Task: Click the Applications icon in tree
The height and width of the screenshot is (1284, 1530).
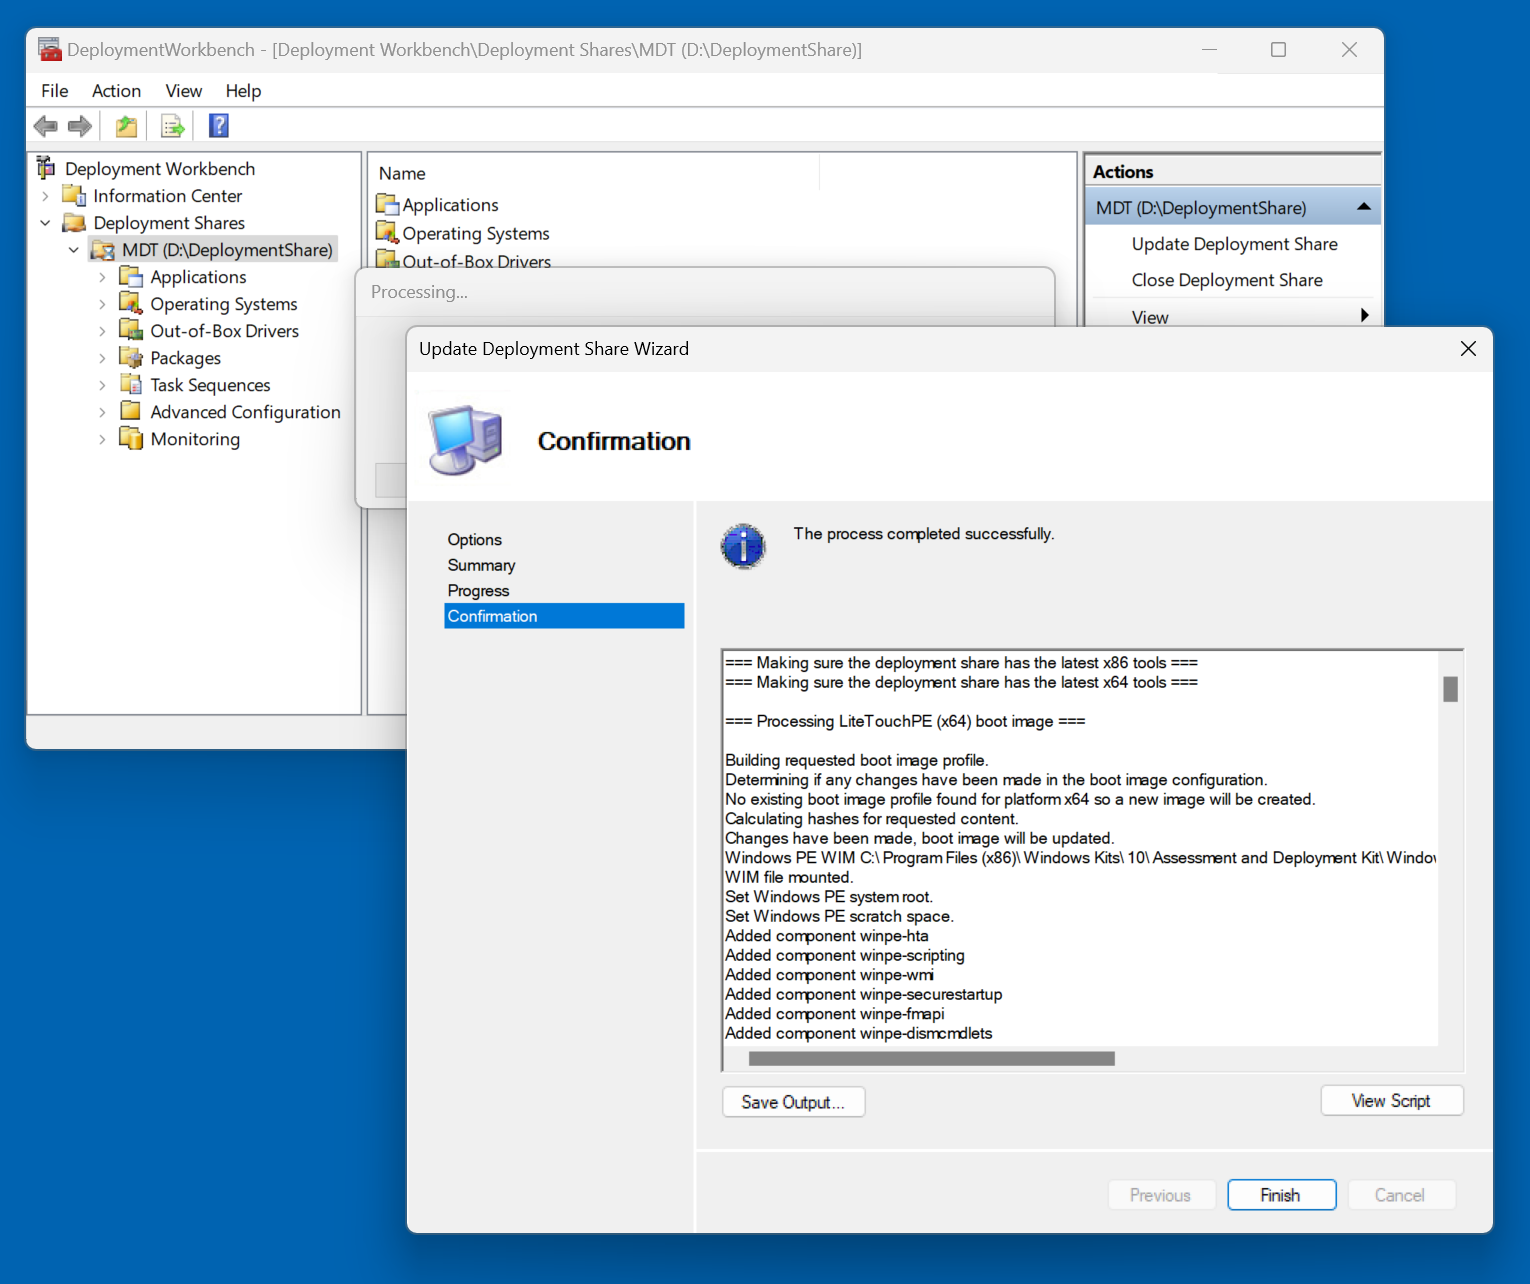Action: click(131, 276)
